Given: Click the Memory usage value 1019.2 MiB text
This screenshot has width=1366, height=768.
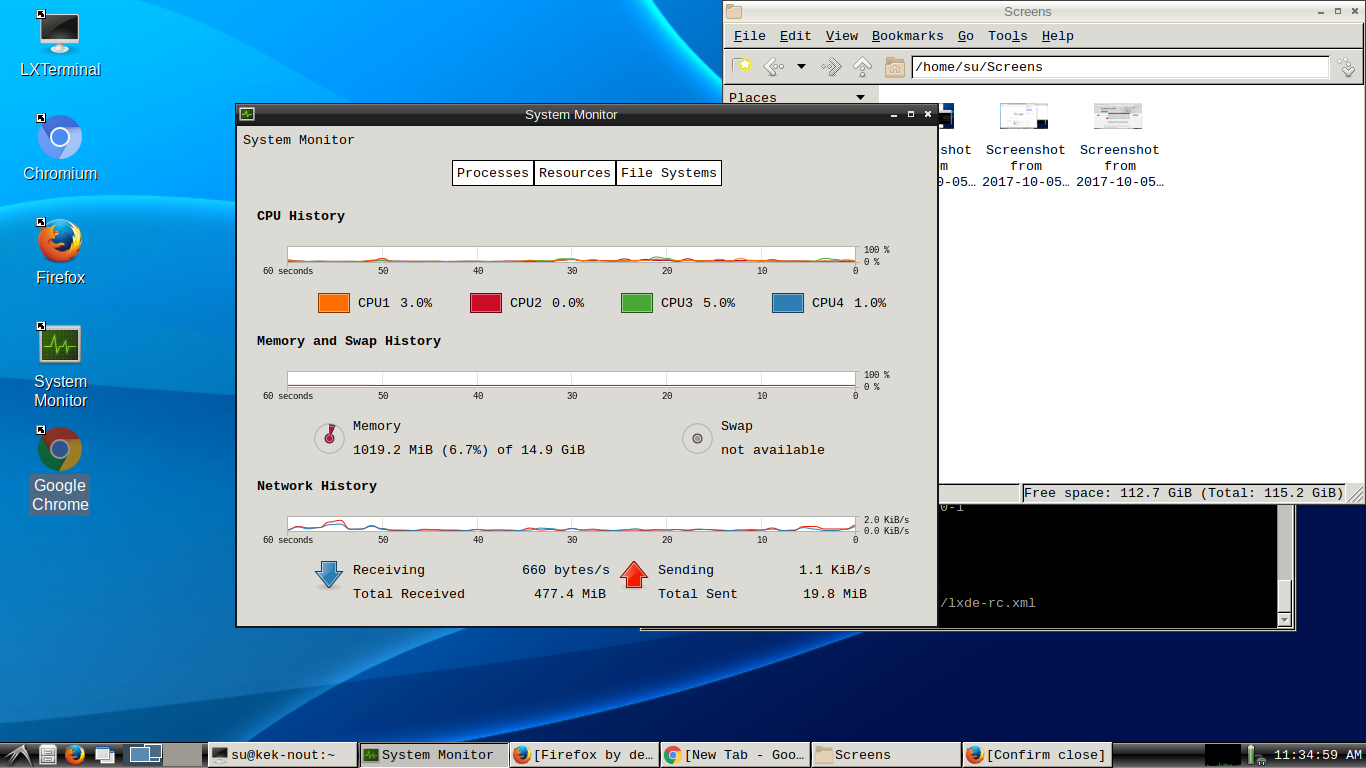Looking at the screenshot, I should [469, 450].
